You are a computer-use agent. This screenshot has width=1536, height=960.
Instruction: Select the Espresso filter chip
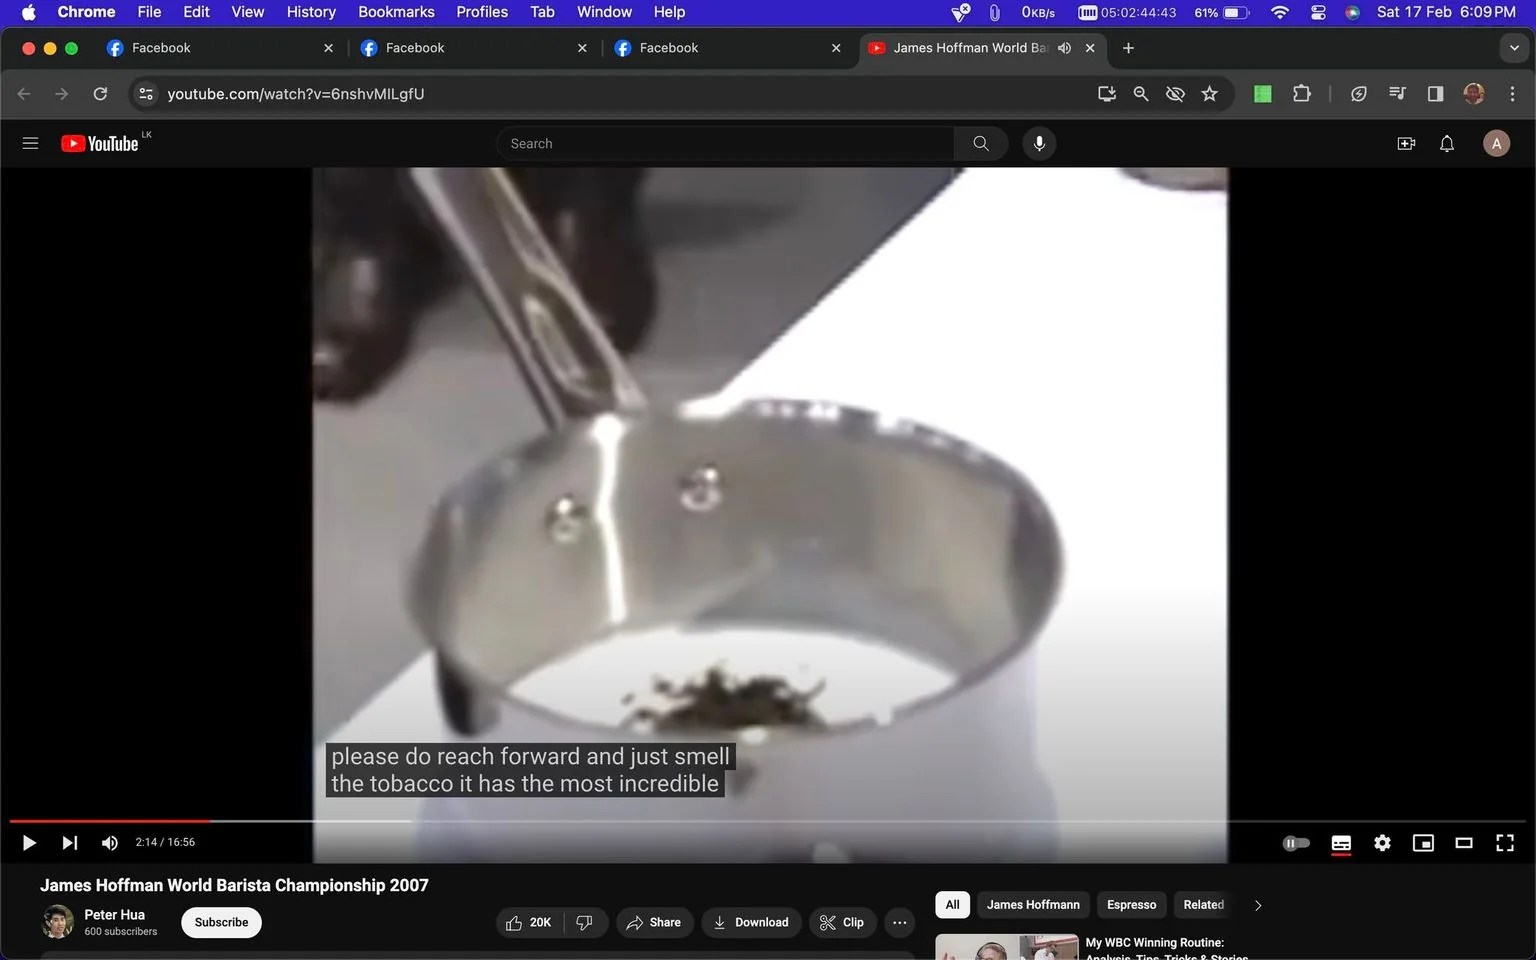pyautogui.click(x=1131, y=904)
